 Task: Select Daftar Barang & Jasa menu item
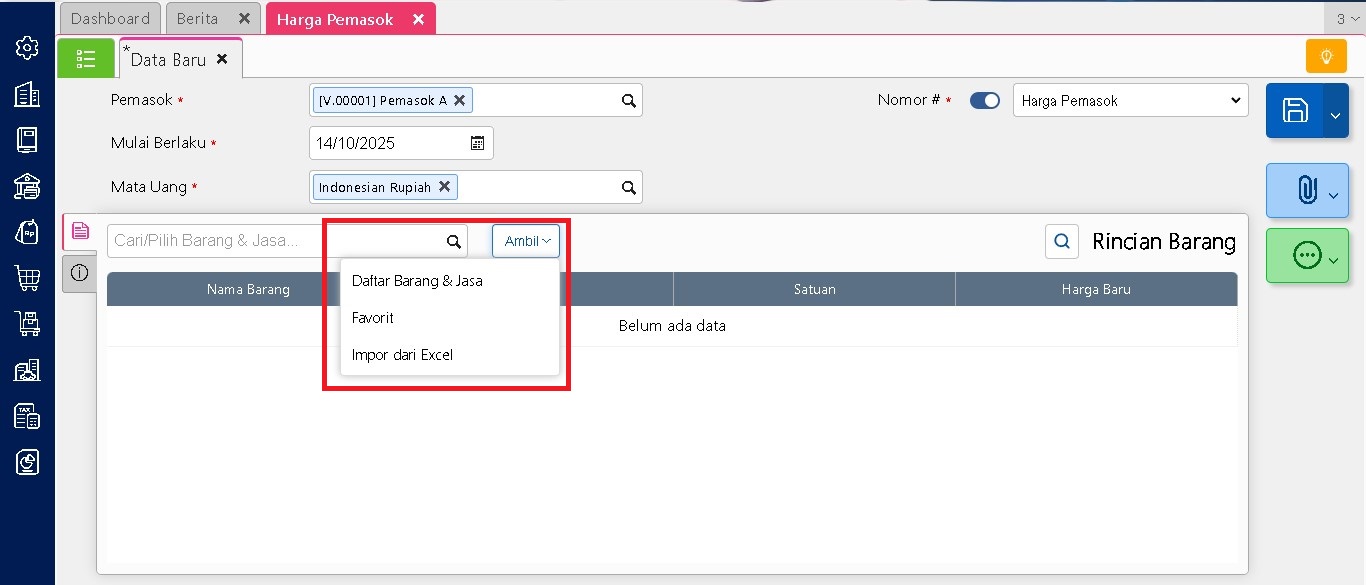[417, 281]
